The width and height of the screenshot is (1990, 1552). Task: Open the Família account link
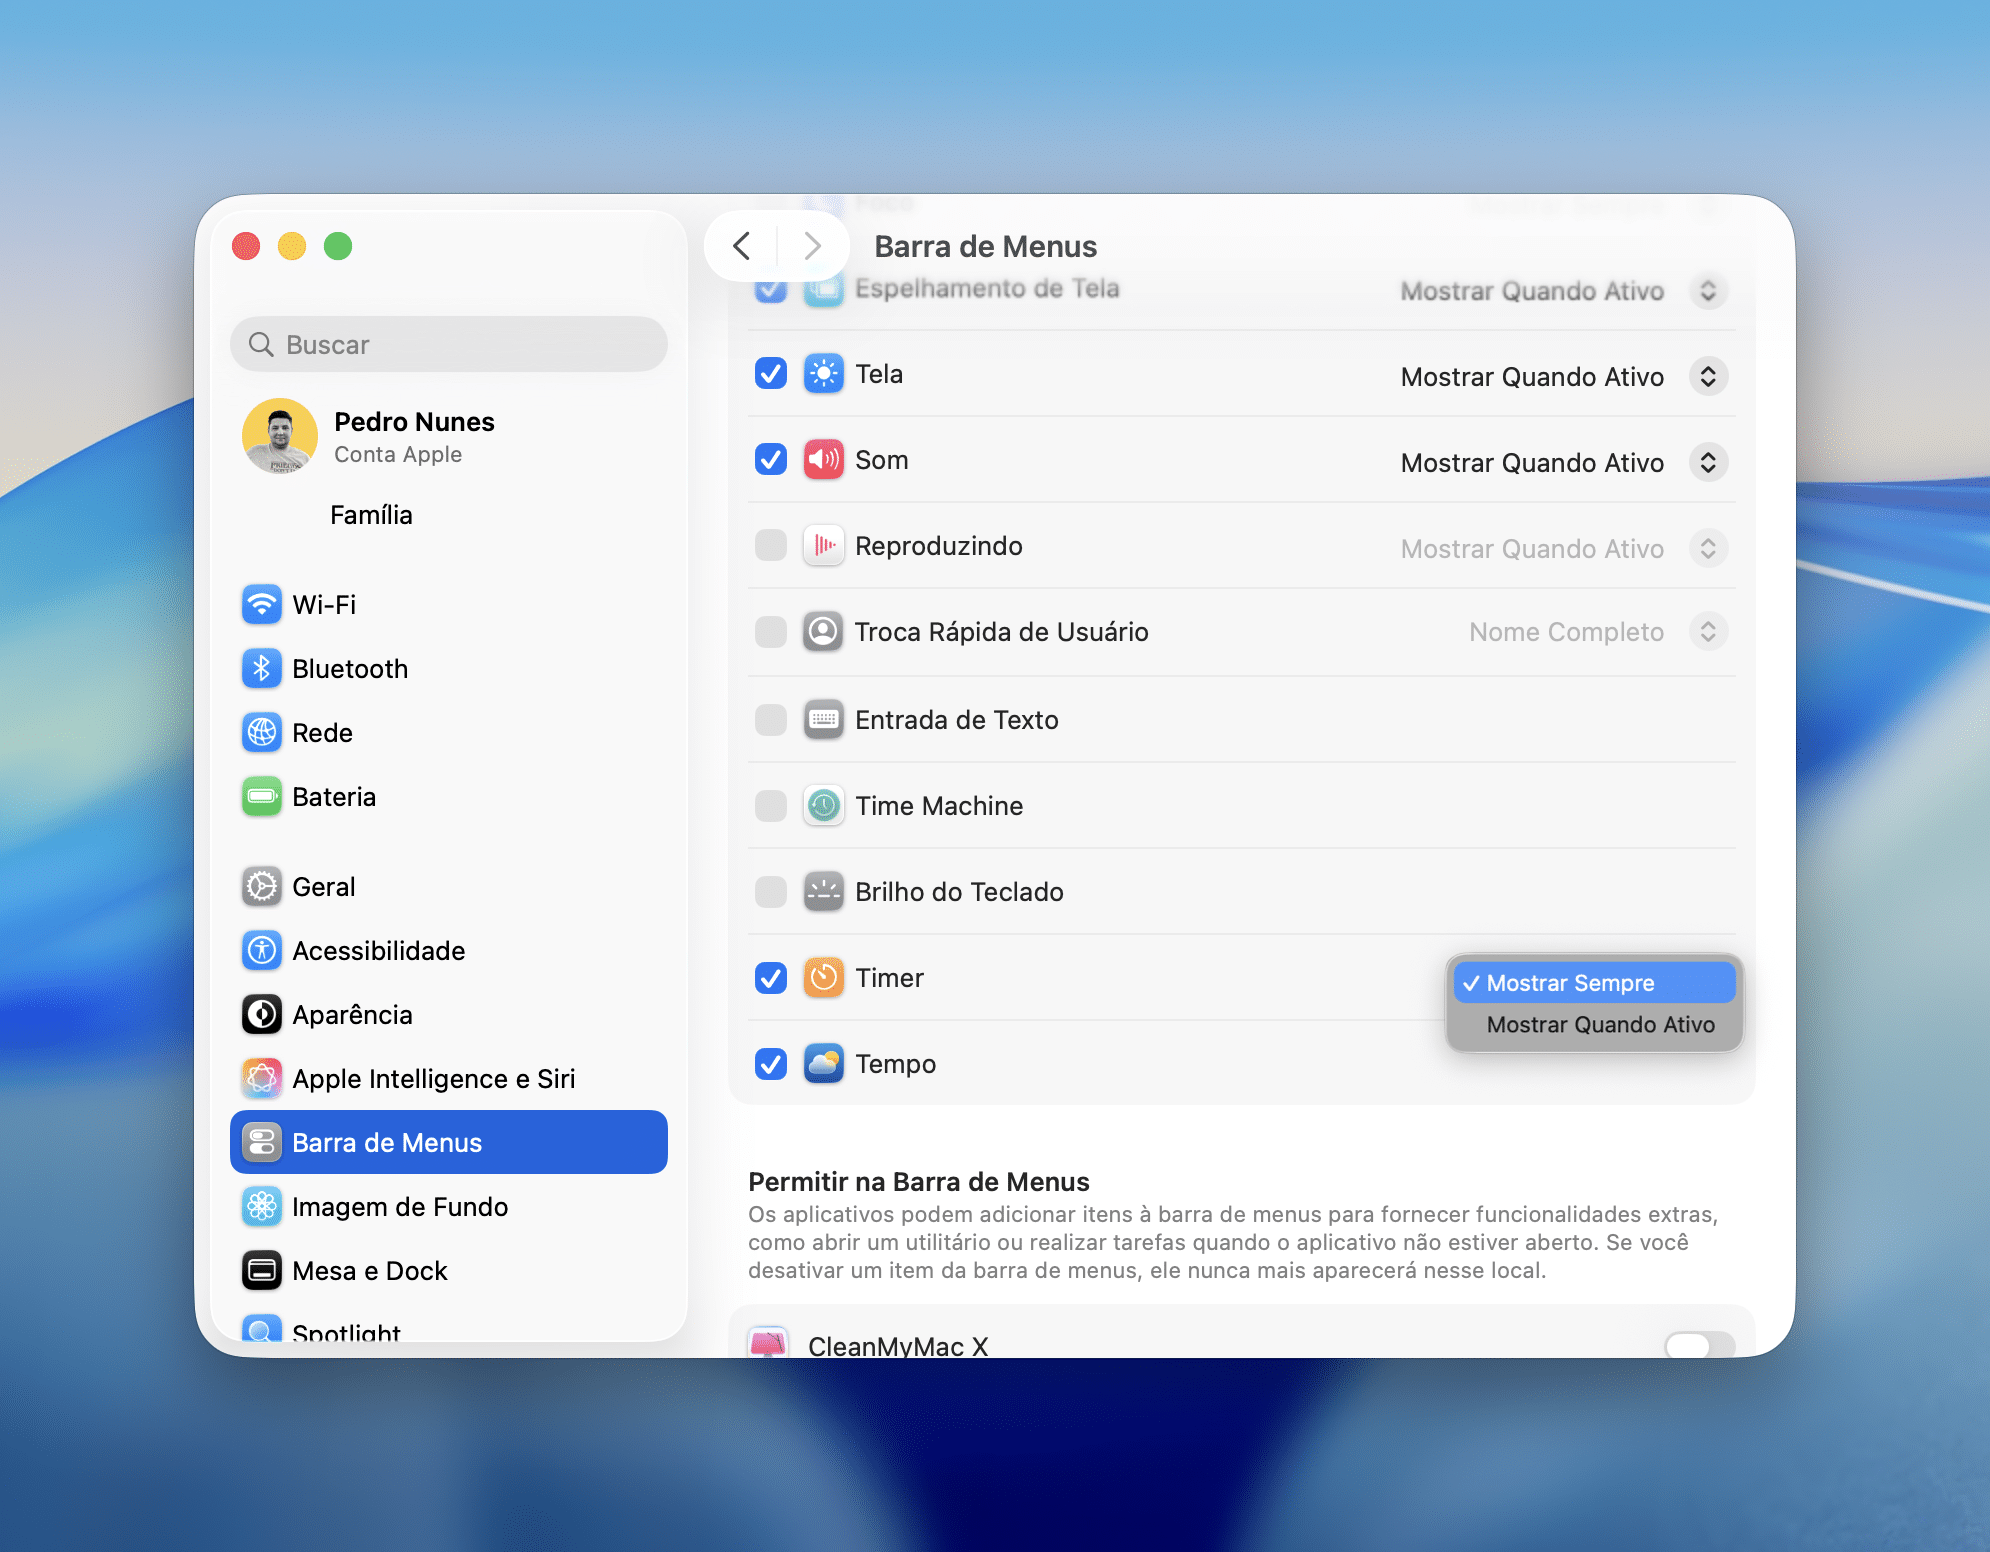[x=371, y=515]
